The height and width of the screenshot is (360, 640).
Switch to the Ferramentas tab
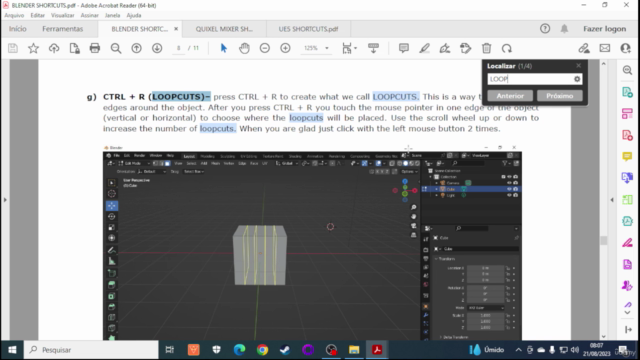pos(62,29)
